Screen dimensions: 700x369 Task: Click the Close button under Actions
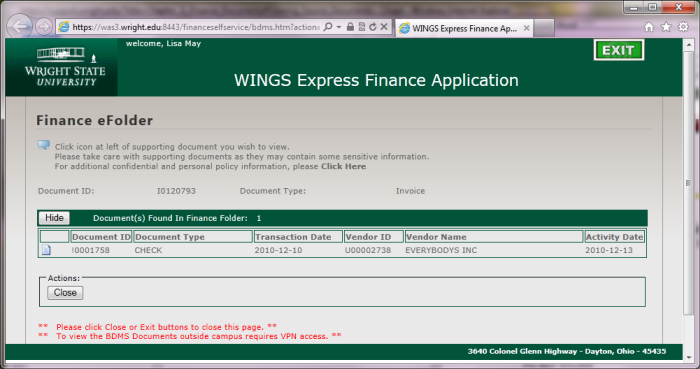(x=65, y=293)
